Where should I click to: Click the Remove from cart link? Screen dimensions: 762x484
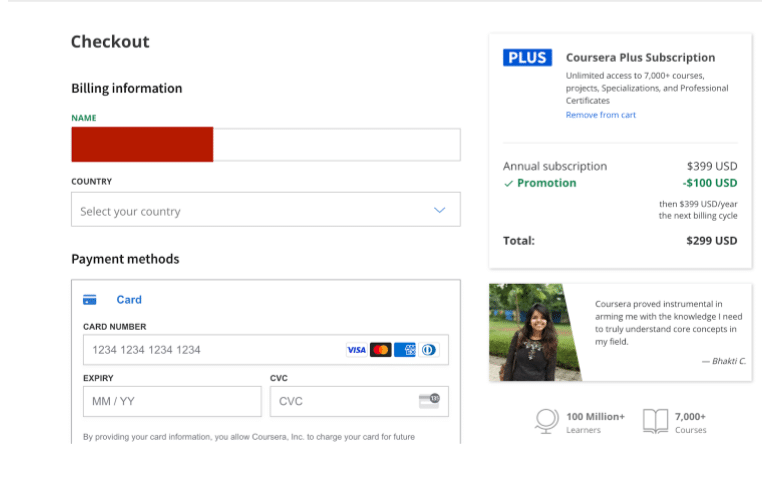coord(601,115)
